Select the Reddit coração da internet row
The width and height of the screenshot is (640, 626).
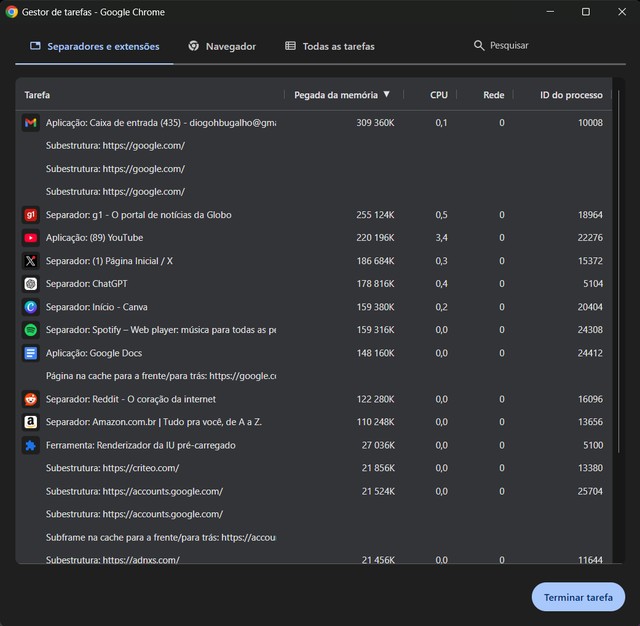tap(313, 399)
